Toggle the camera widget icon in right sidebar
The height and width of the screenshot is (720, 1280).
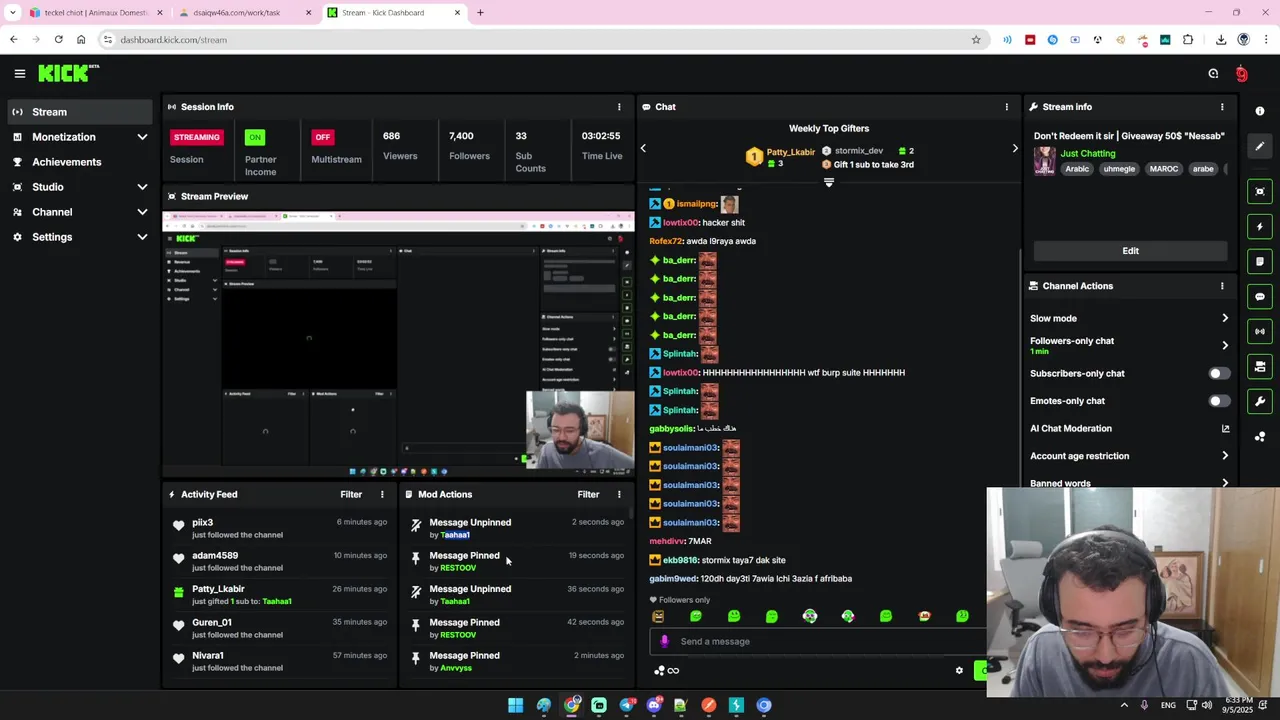pyautogui.click(x=1260, y=367)
